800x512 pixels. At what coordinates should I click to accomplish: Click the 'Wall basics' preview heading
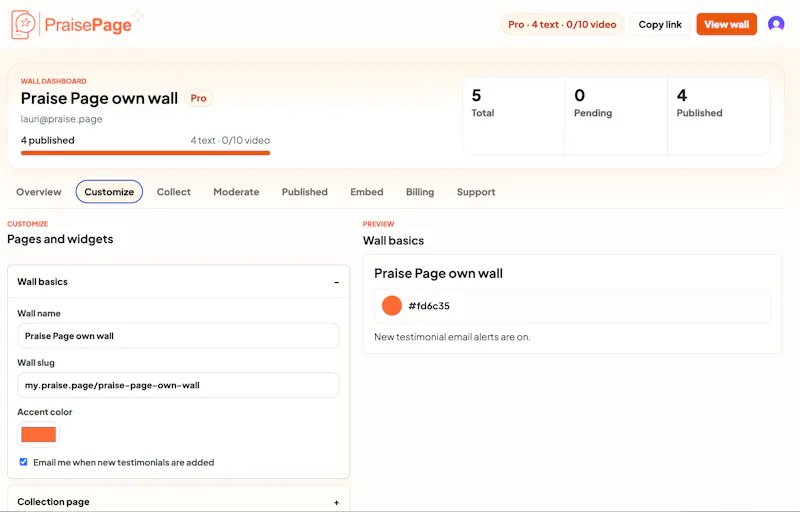(x=393, y=241)
